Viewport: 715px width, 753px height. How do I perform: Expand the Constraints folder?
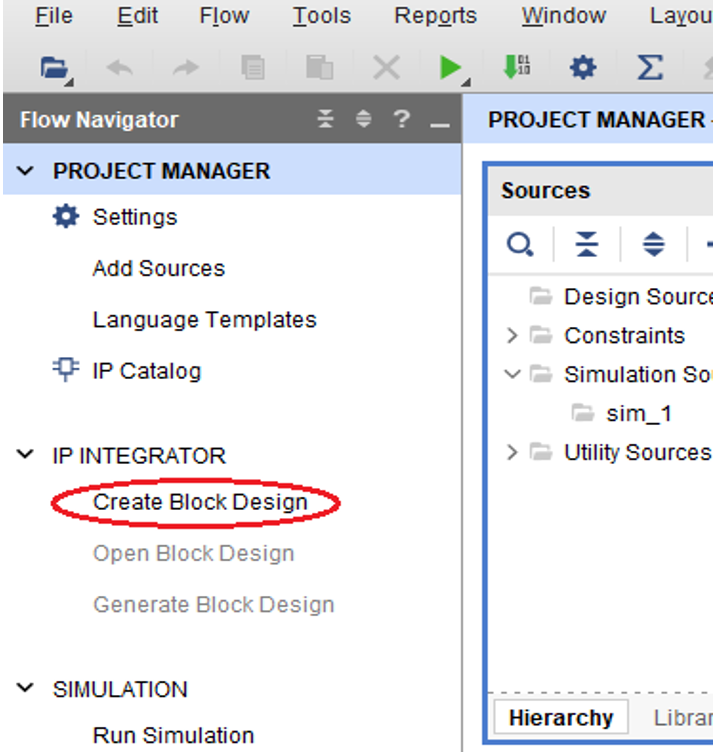(512, 336)
